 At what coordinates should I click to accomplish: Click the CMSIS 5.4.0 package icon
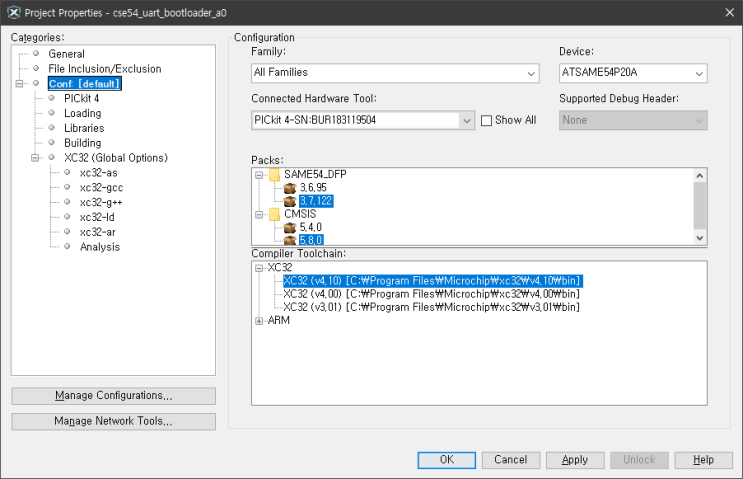coord(290,227)
